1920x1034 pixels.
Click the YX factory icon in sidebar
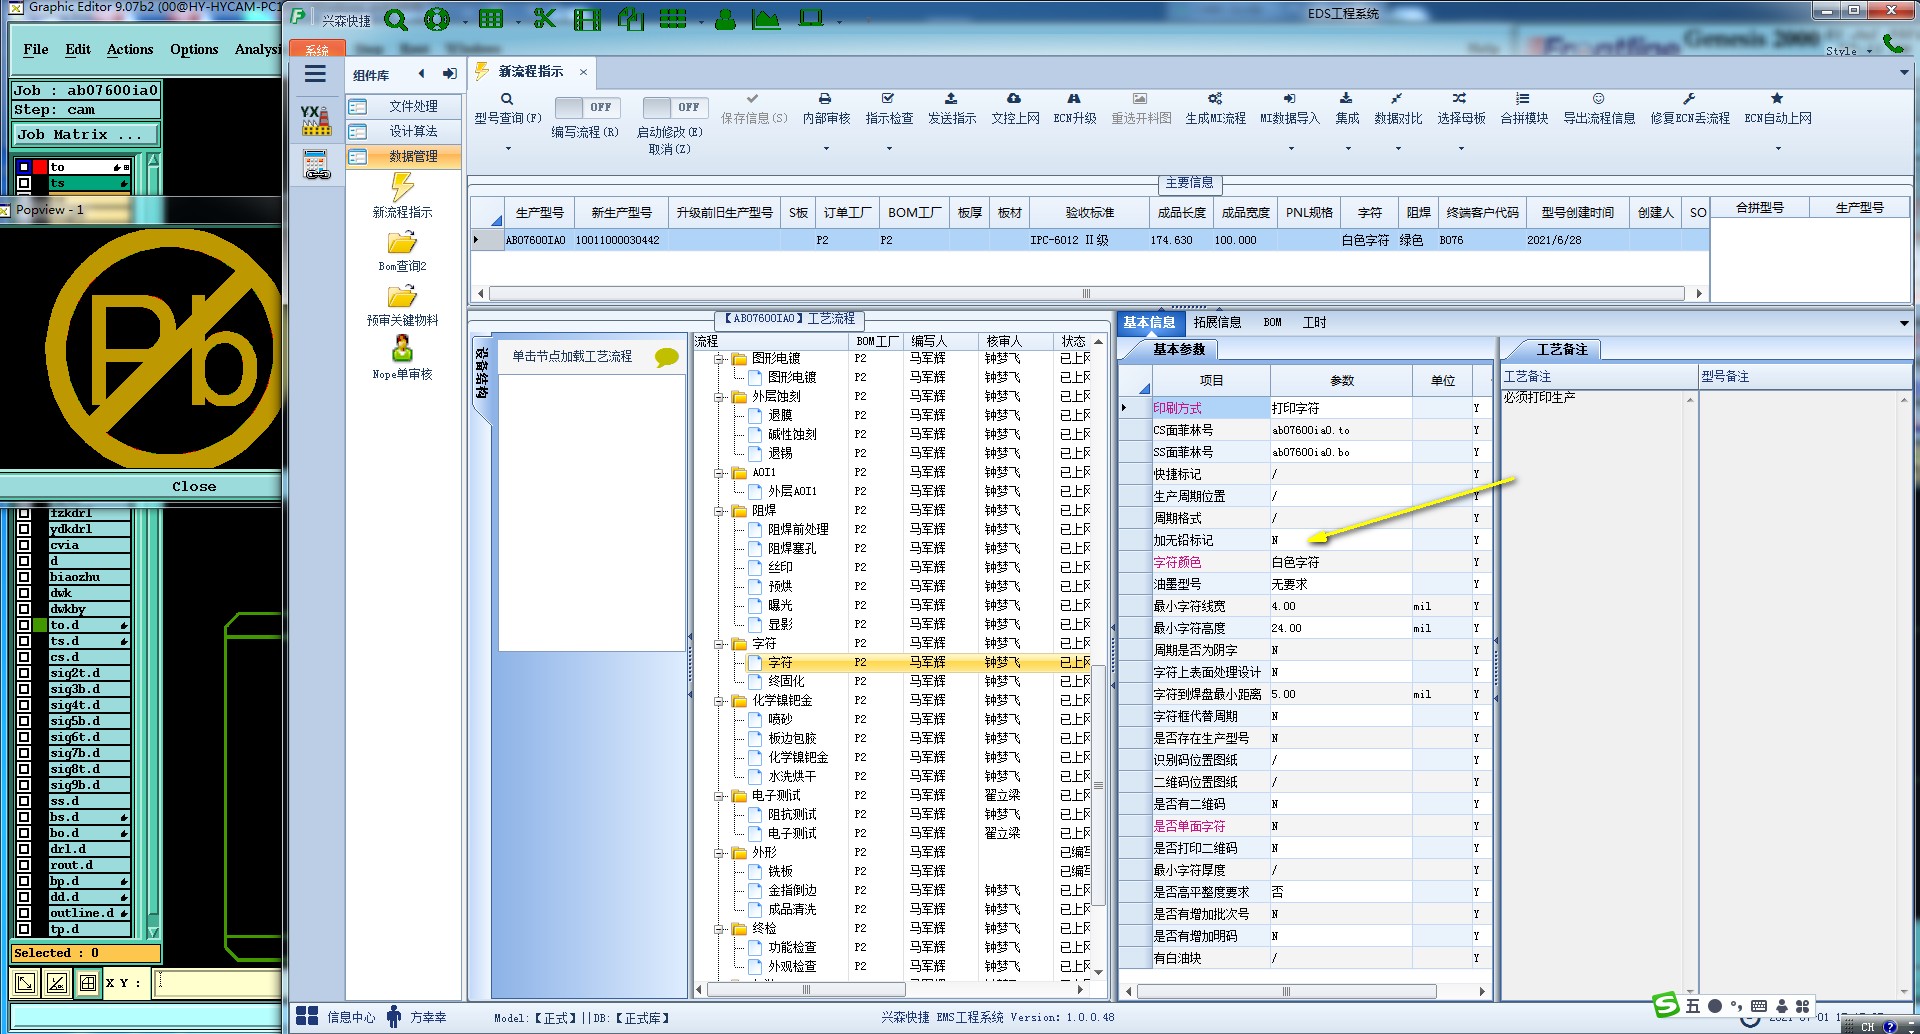316,119
